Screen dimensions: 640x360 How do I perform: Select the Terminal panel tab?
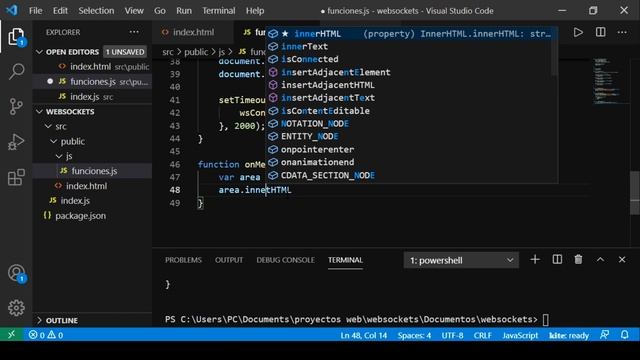(x=345, y=260)
